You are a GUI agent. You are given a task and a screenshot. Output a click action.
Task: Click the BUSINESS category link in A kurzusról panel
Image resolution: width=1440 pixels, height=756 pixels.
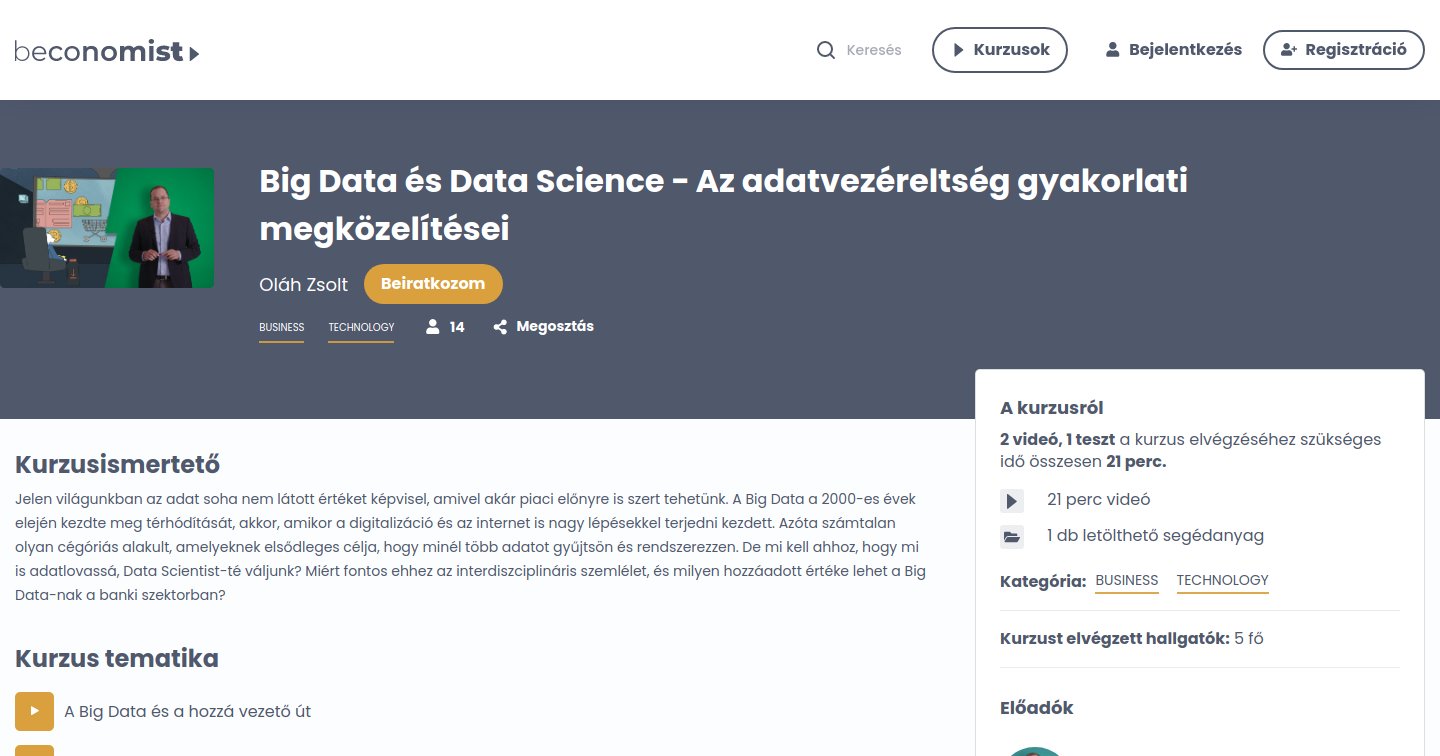[x=1127, y=580]
